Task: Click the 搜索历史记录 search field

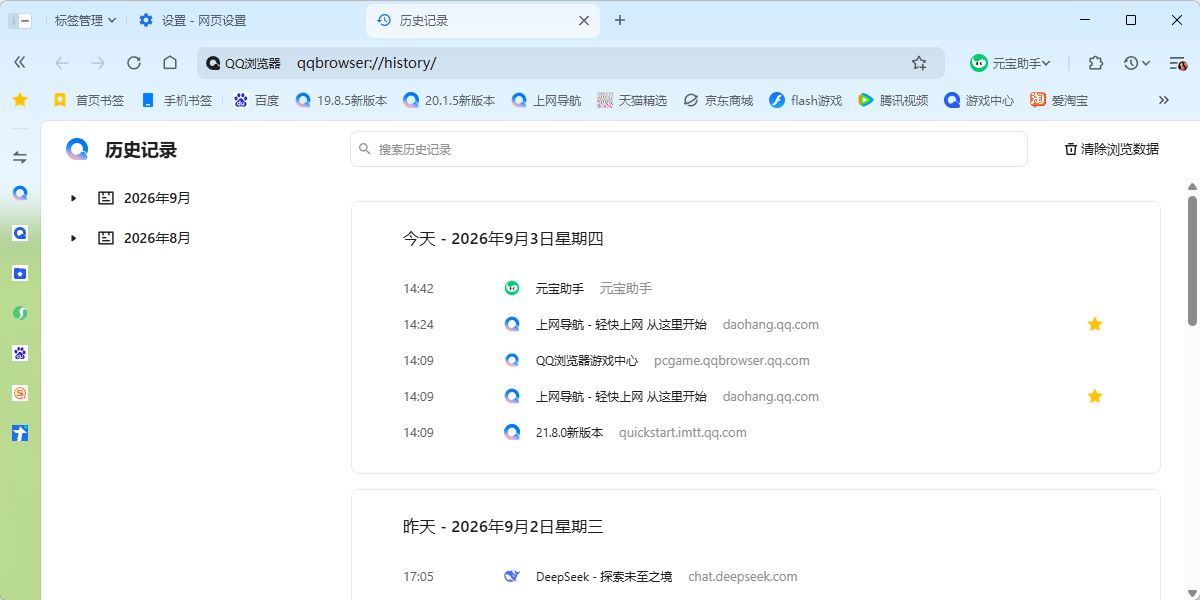Action: point(689,149)
